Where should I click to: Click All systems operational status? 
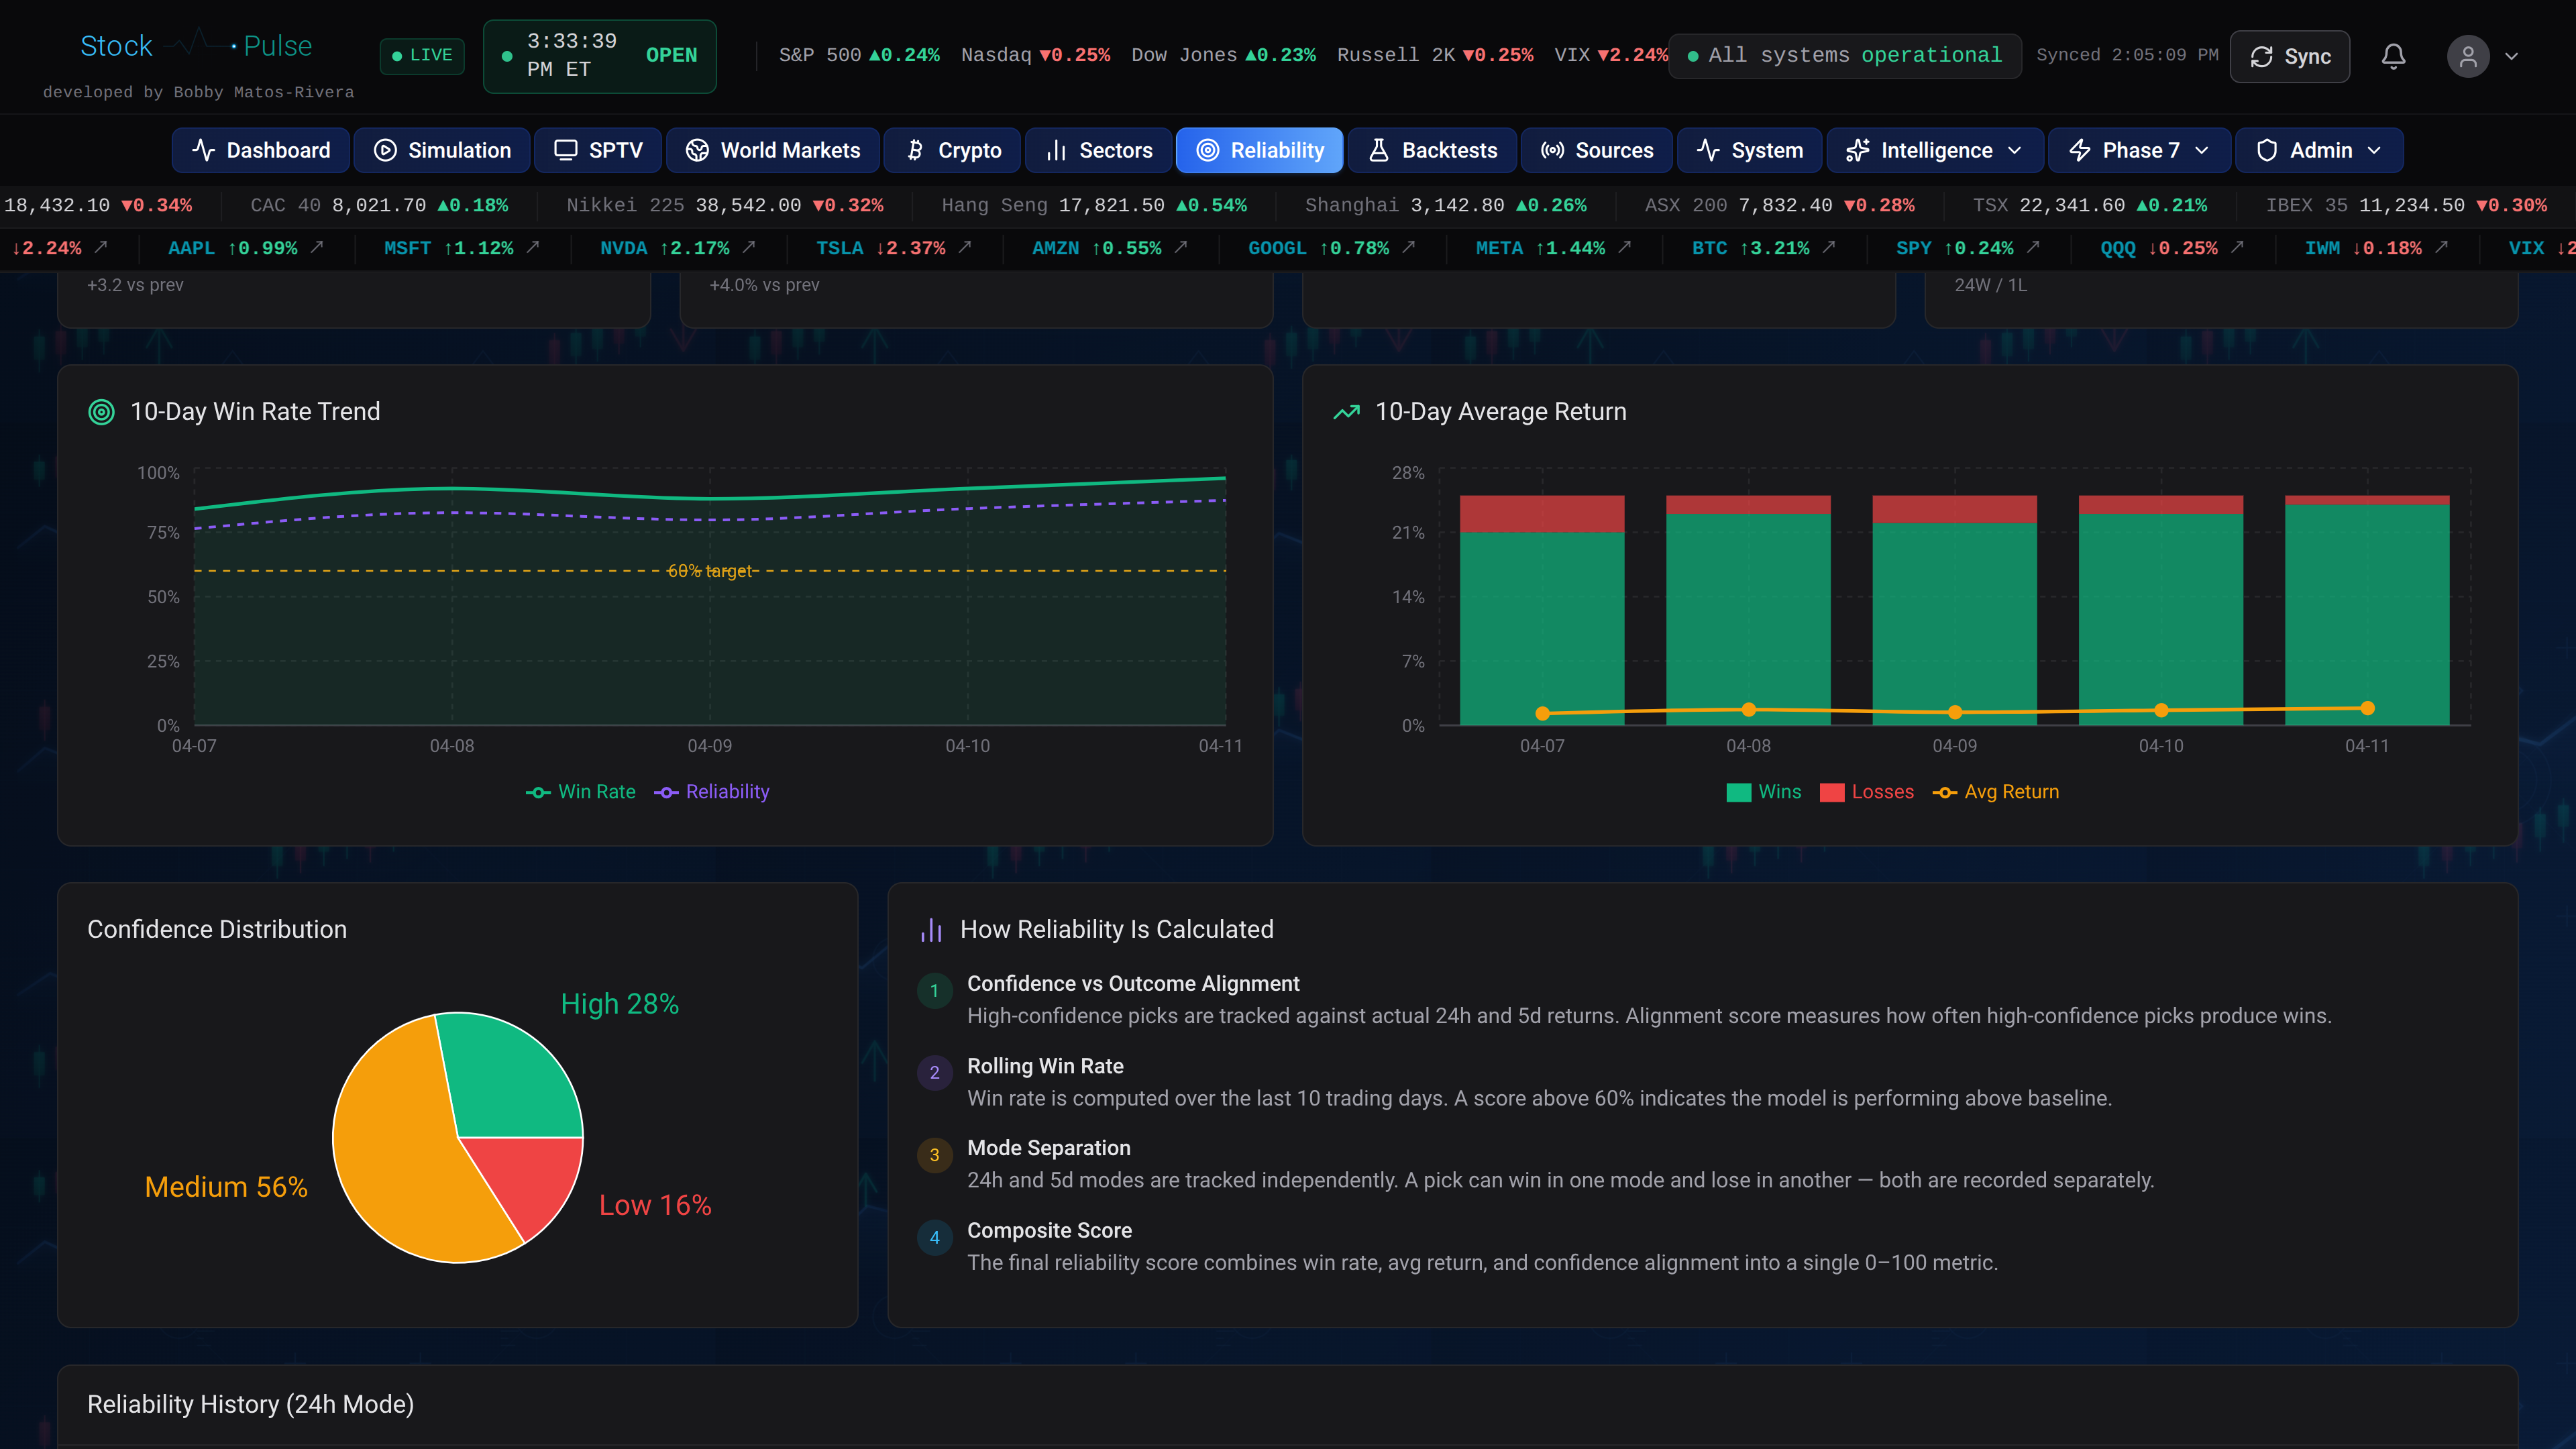tap(1845, 55)
